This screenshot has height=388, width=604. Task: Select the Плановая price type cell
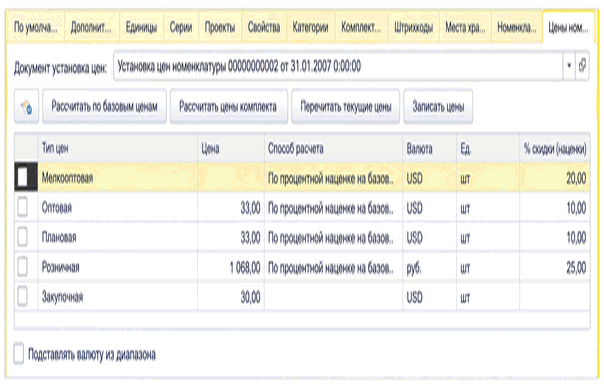click(117, 237)
